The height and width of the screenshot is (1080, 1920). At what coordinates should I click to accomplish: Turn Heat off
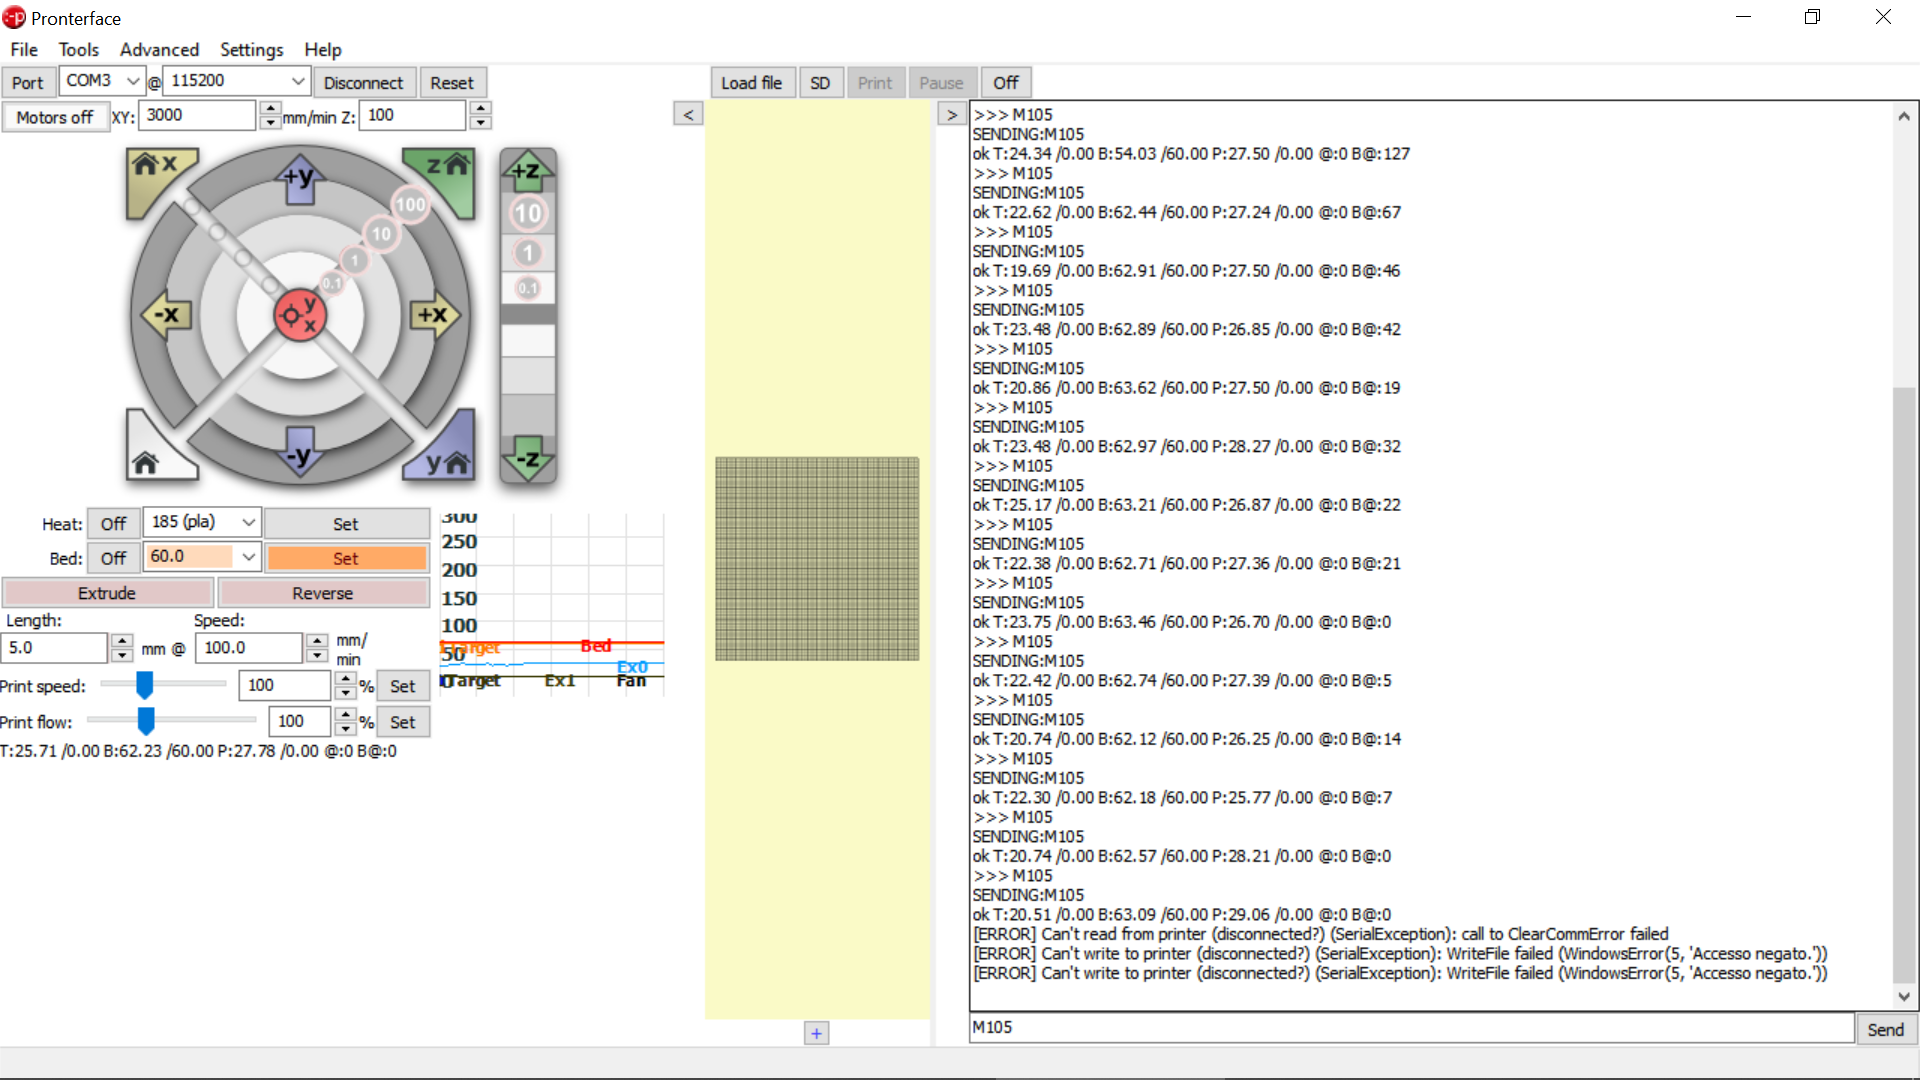point(113,524)
